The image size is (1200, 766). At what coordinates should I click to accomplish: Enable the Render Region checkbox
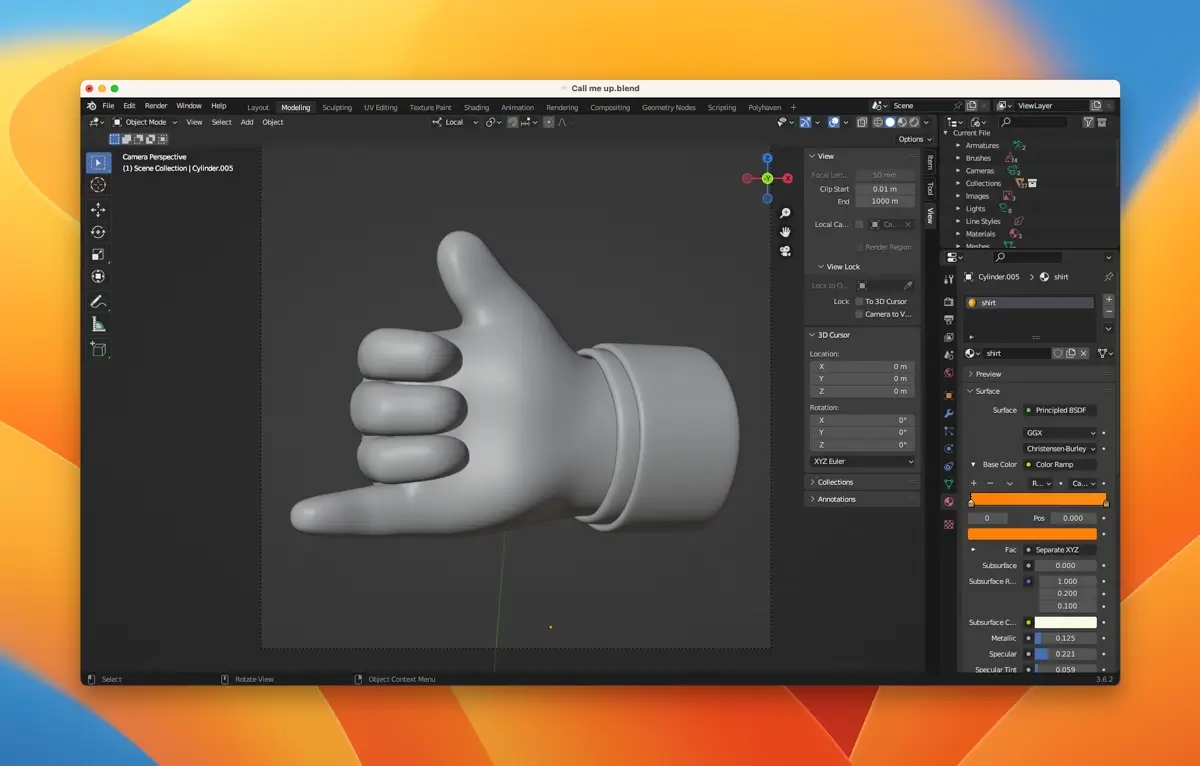(857, 247)
